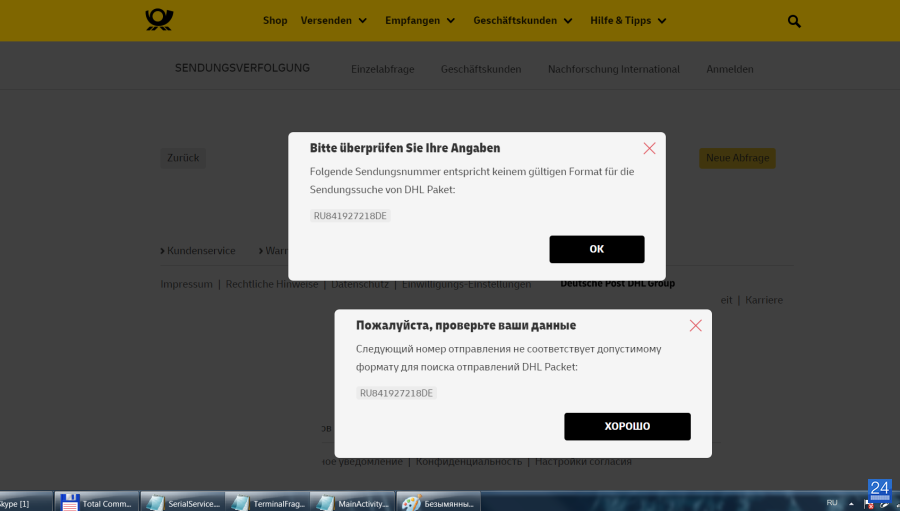Open the search magnifier icon

794,21
